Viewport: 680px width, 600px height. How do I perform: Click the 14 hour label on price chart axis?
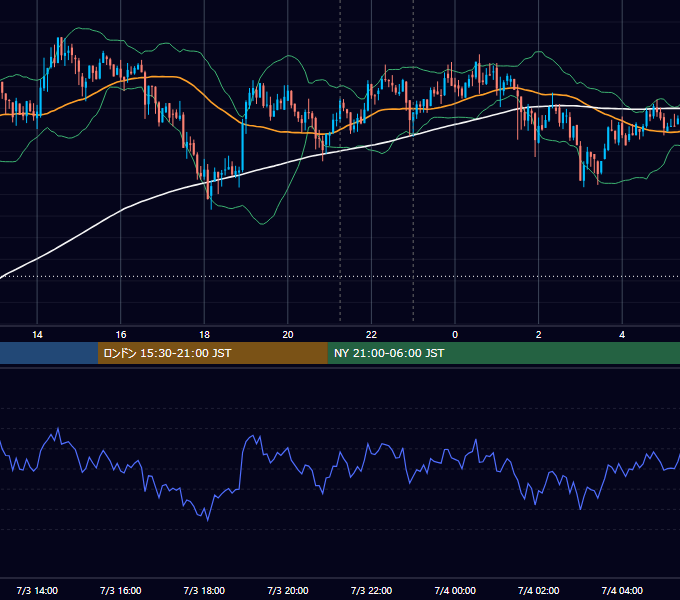[37, 335]
